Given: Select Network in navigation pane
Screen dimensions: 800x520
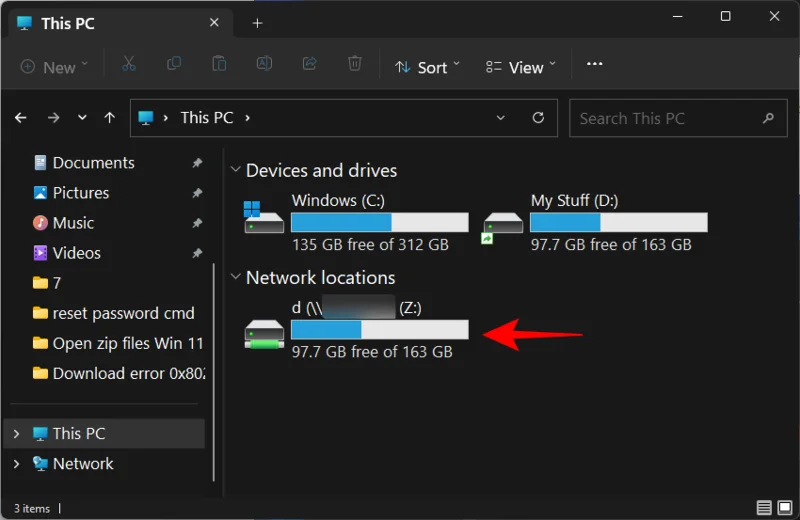Looking at the screenshot, I should click(x=73, y=464).
